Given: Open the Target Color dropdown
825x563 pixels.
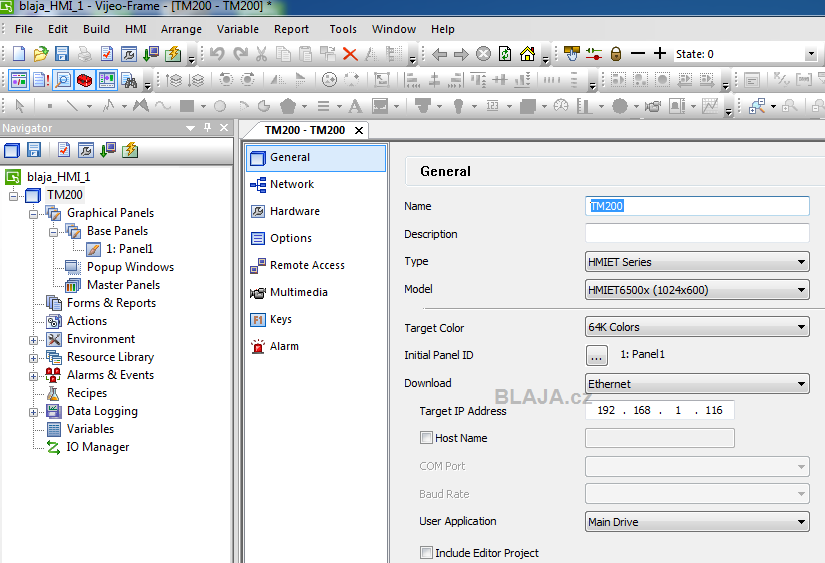Looking at the screenshot, I should (x=697, y=327).
